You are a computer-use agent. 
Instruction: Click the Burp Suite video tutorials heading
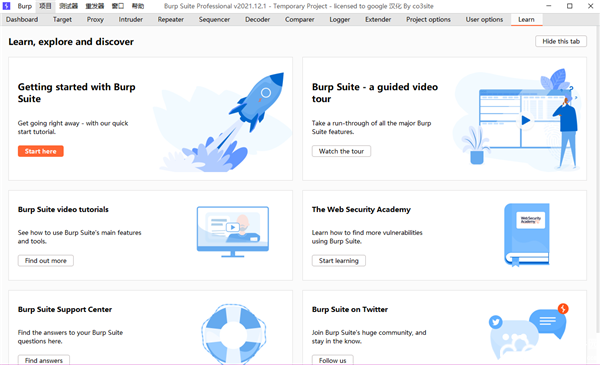click(63, 209)
